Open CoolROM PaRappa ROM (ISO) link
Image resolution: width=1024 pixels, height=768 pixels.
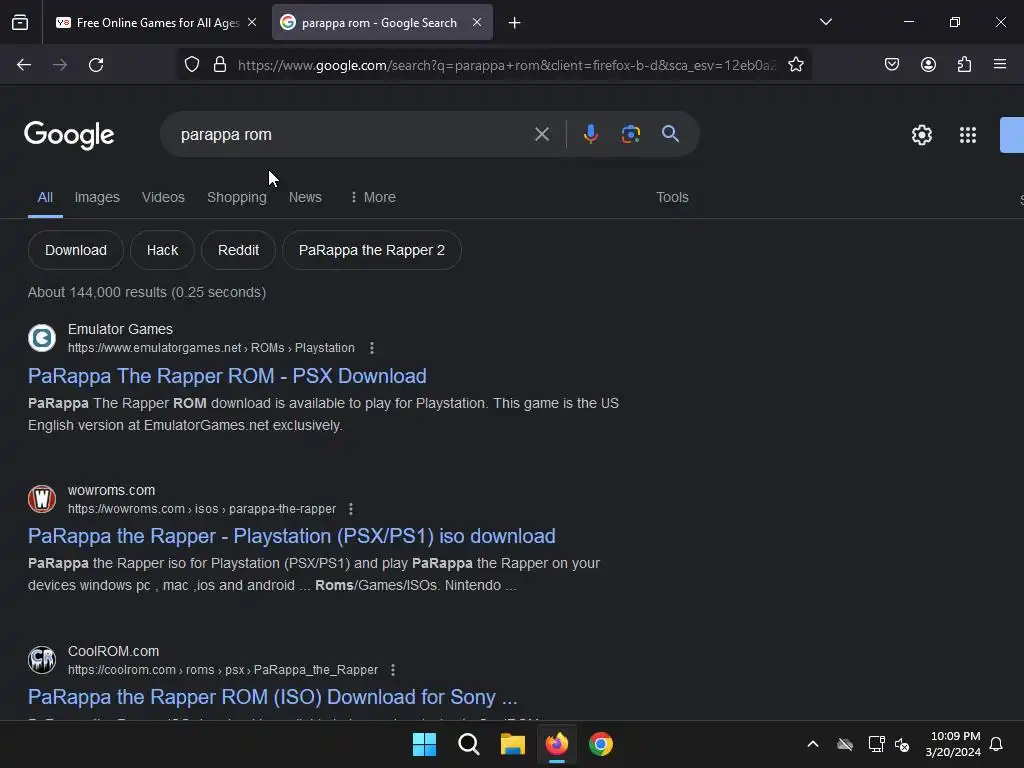tap(272, 697)
